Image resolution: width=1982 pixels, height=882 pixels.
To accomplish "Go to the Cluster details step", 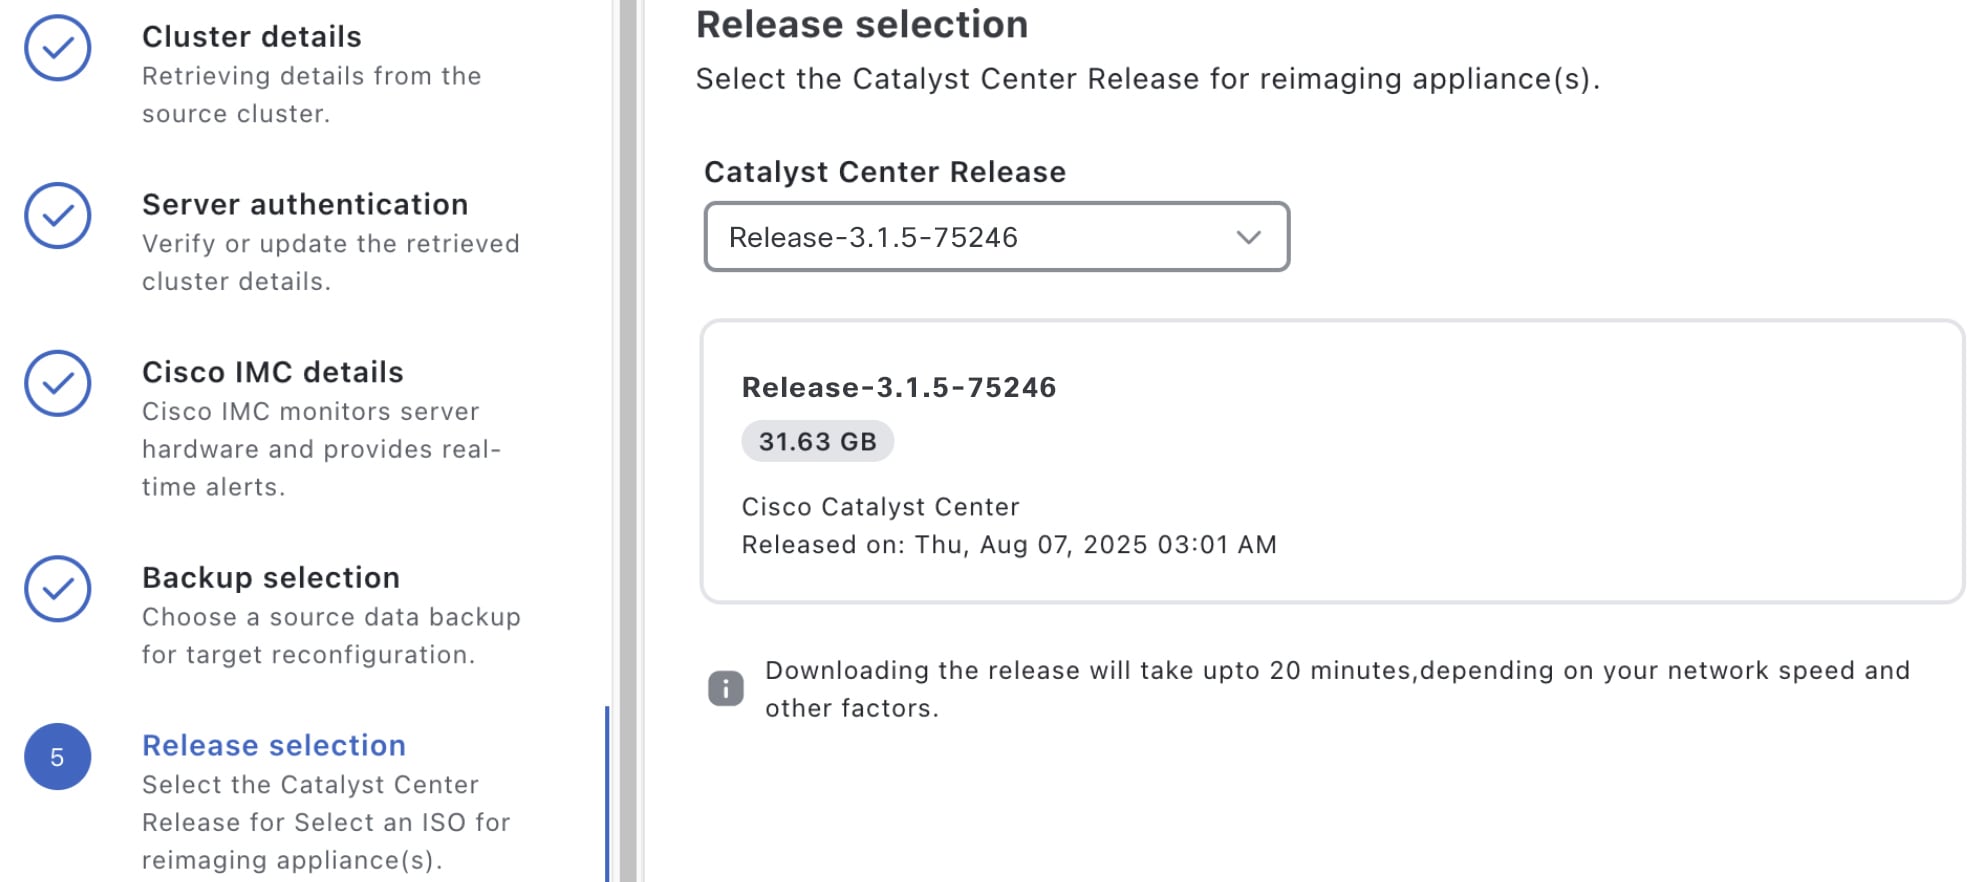I will (252, 37).
